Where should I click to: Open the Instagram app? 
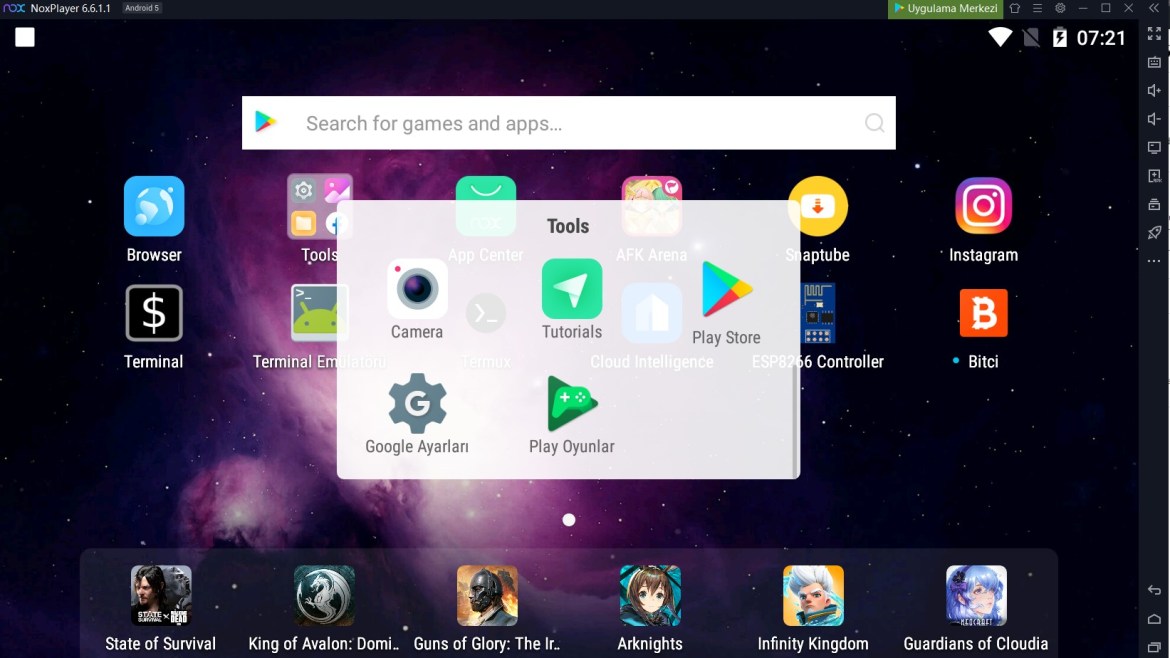(x=983, y=206)
